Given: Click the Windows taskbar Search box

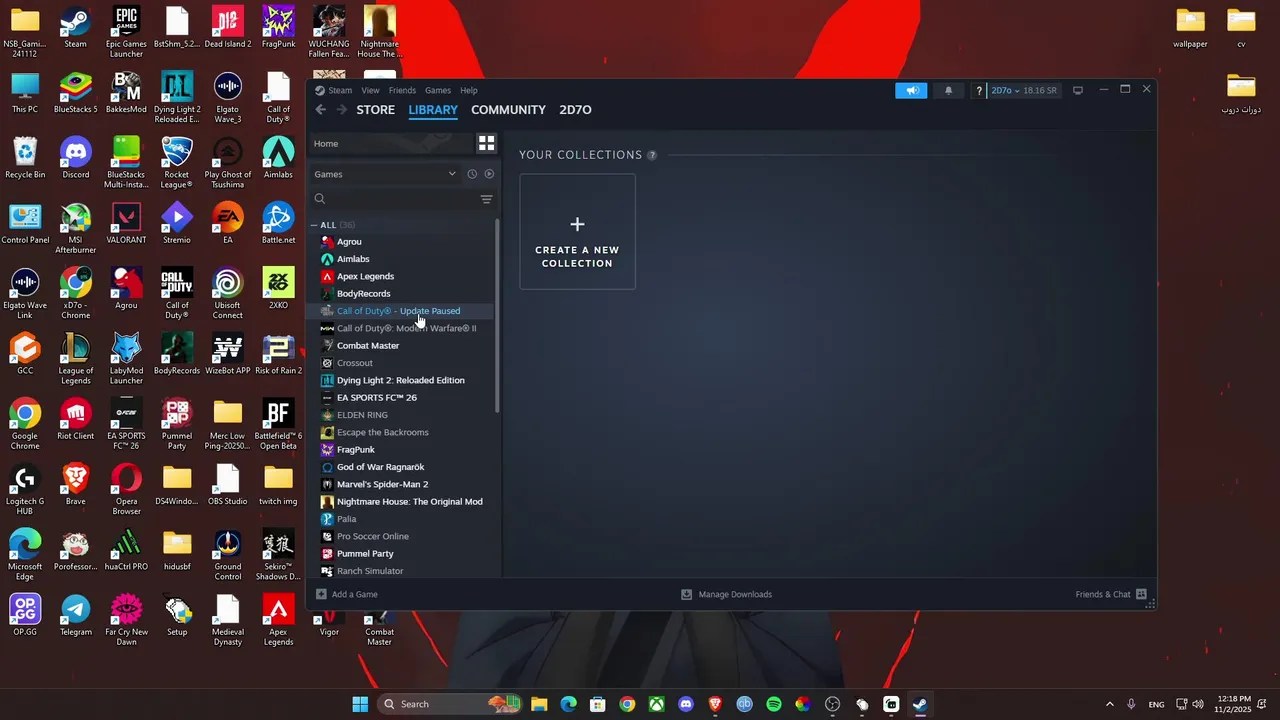Looking at the screenshot, I should (448, 704).
